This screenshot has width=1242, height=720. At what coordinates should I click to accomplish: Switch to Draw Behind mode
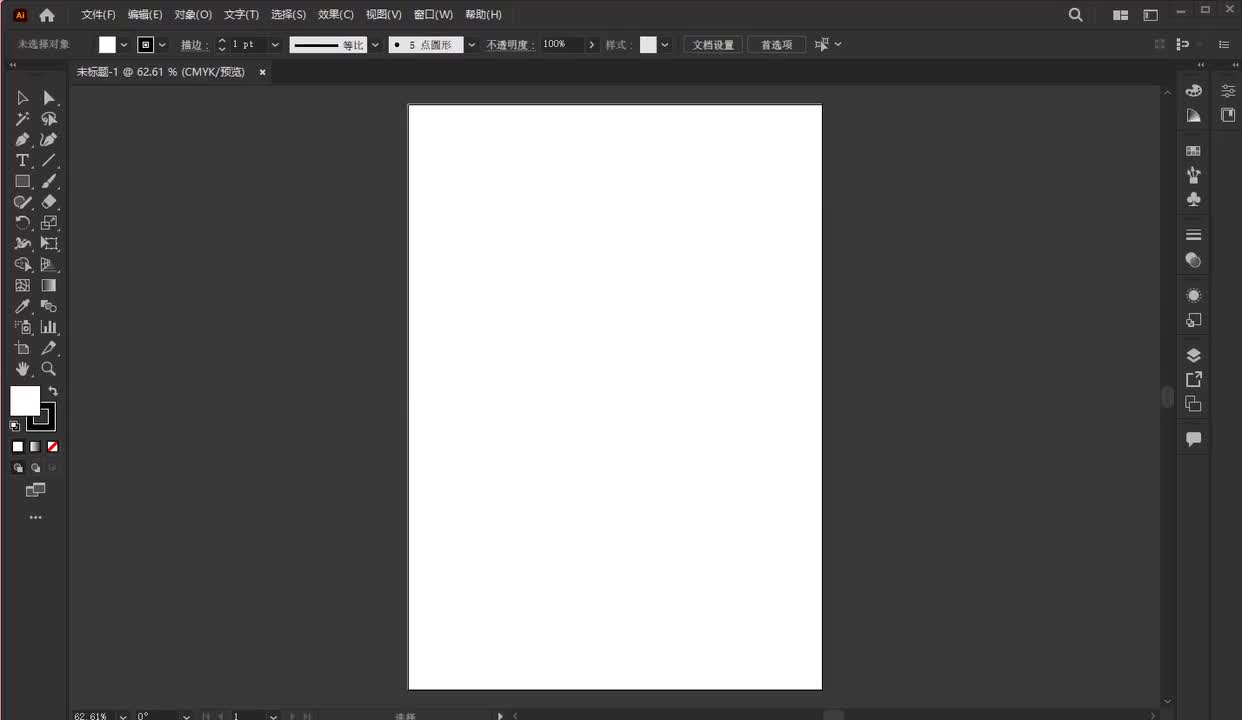35,468
